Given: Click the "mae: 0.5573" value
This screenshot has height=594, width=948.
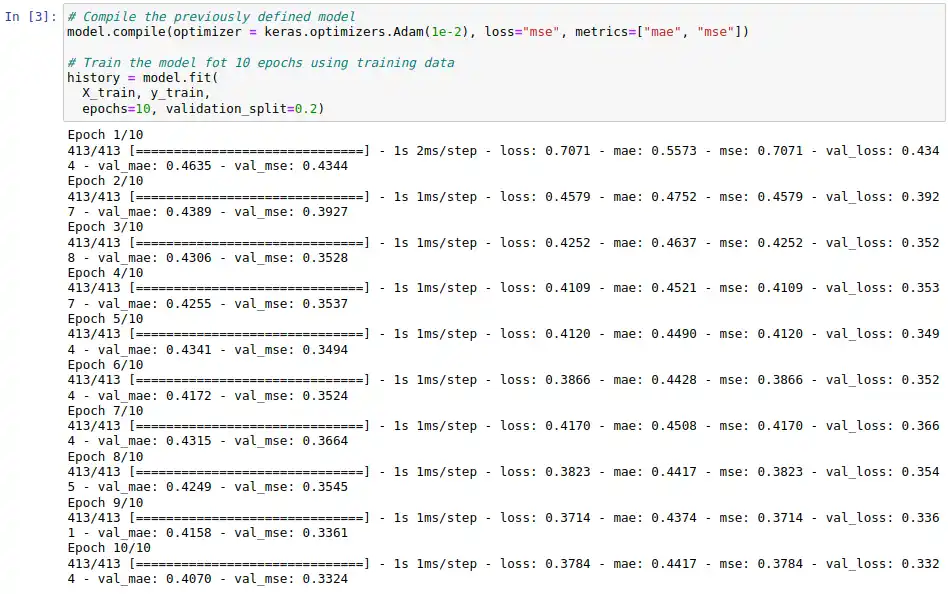Looking at the screenshot, I should coord(655,150).
